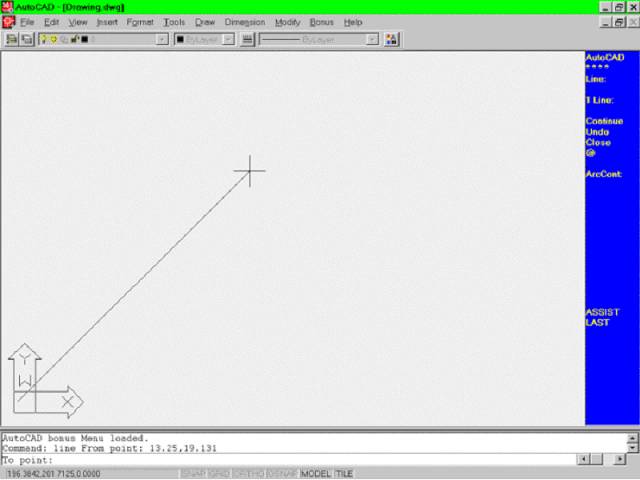Viewport: 640px width, 480px height.
Task: Click command line right scroll arrow
Action: coord(620,460)
